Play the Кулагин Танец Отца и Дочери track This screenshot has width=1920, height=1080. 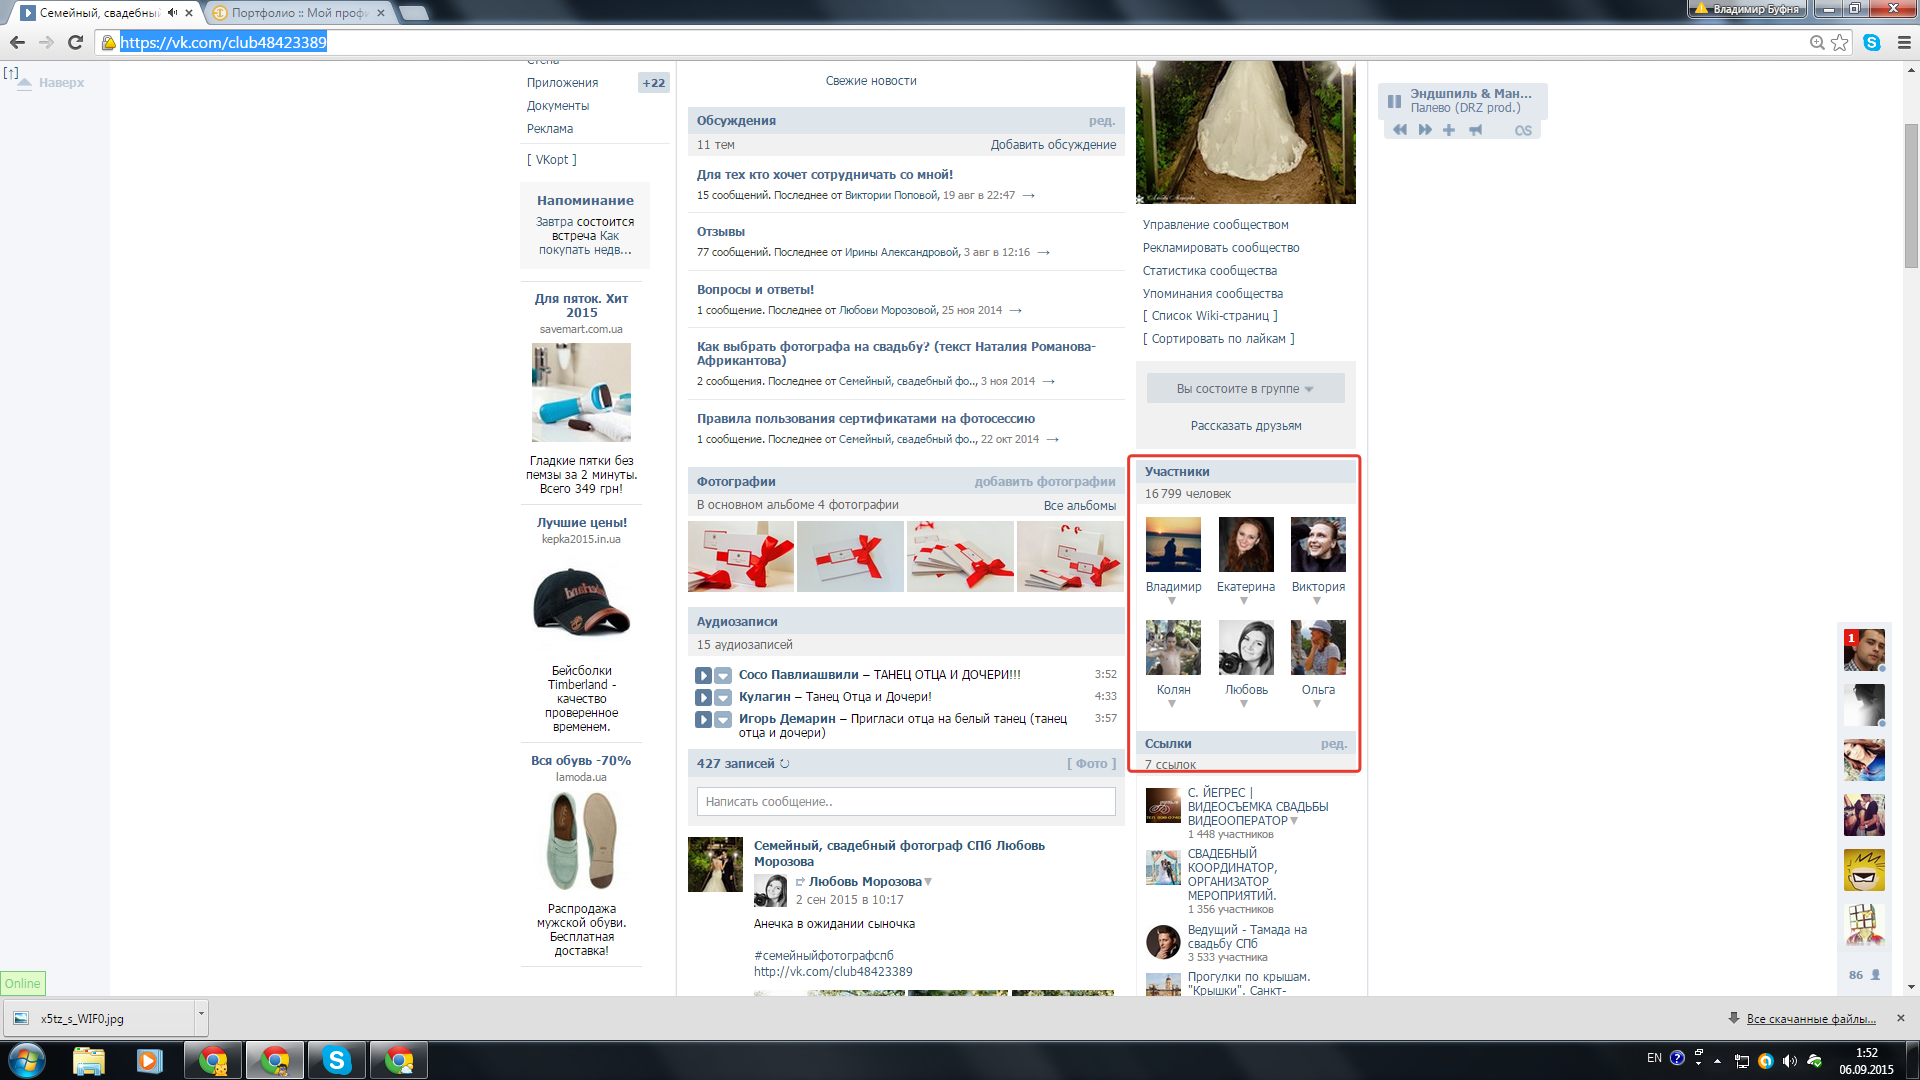[704, 697]
